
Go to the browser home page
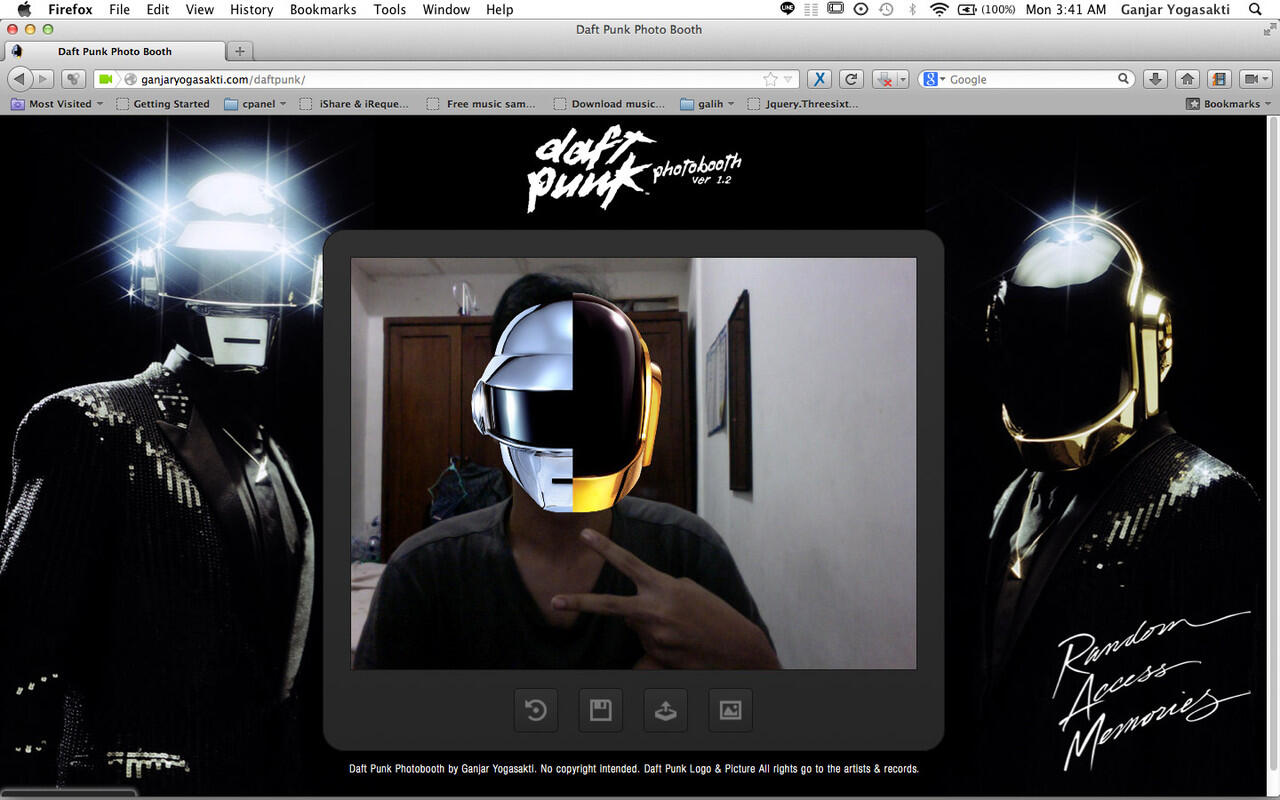(1187, 79)
